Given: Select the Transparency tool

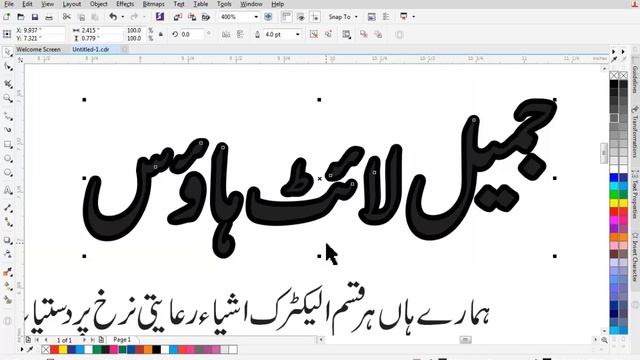Looking at the screenshot, I should tap(7, 254).
